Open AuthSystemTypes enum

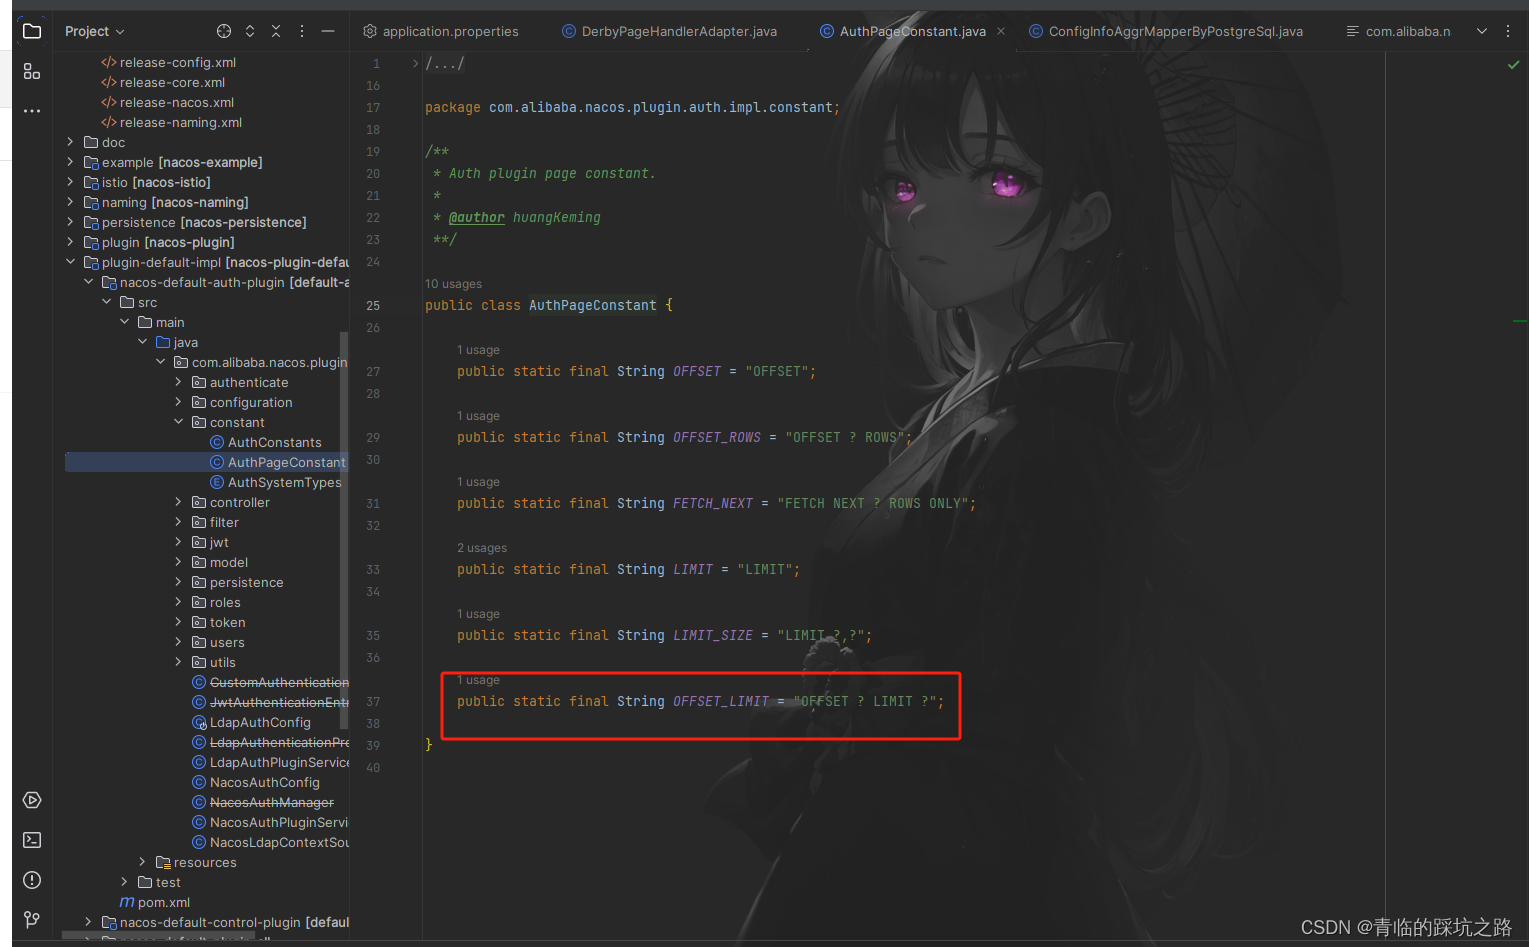[x=276, y=482]
